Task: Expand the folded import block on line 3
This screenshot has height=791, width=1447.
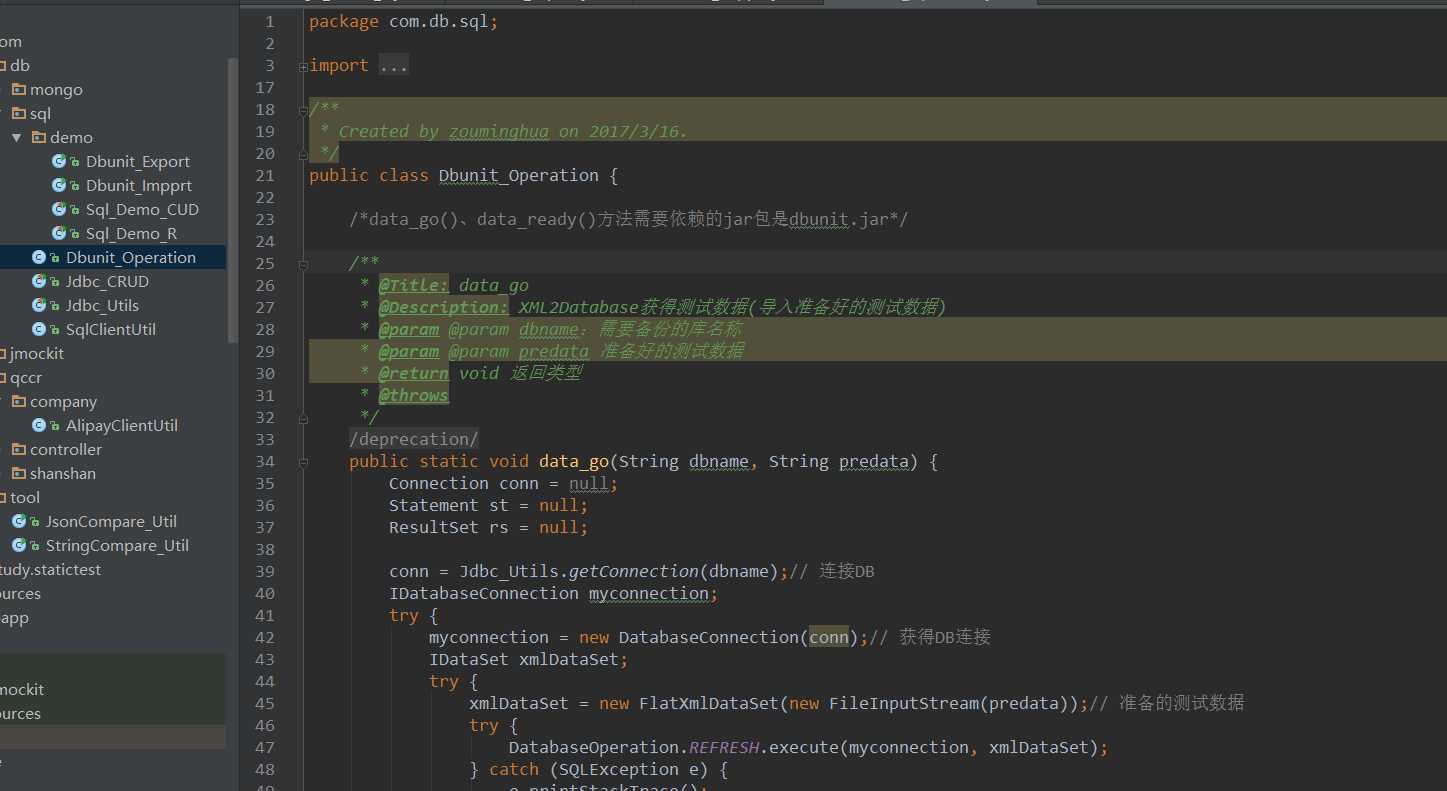Action: [303, 66]
